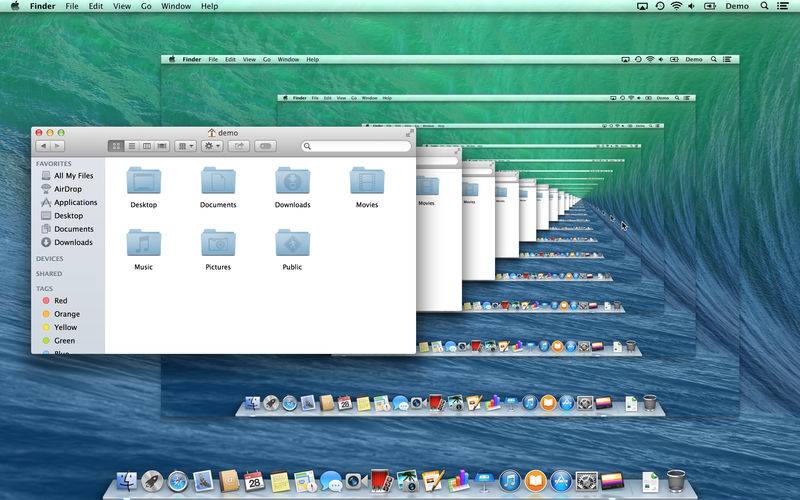Open Safari compass icon in bottom Dock
Screen dimensions: 800x500
tap(178, 481)
